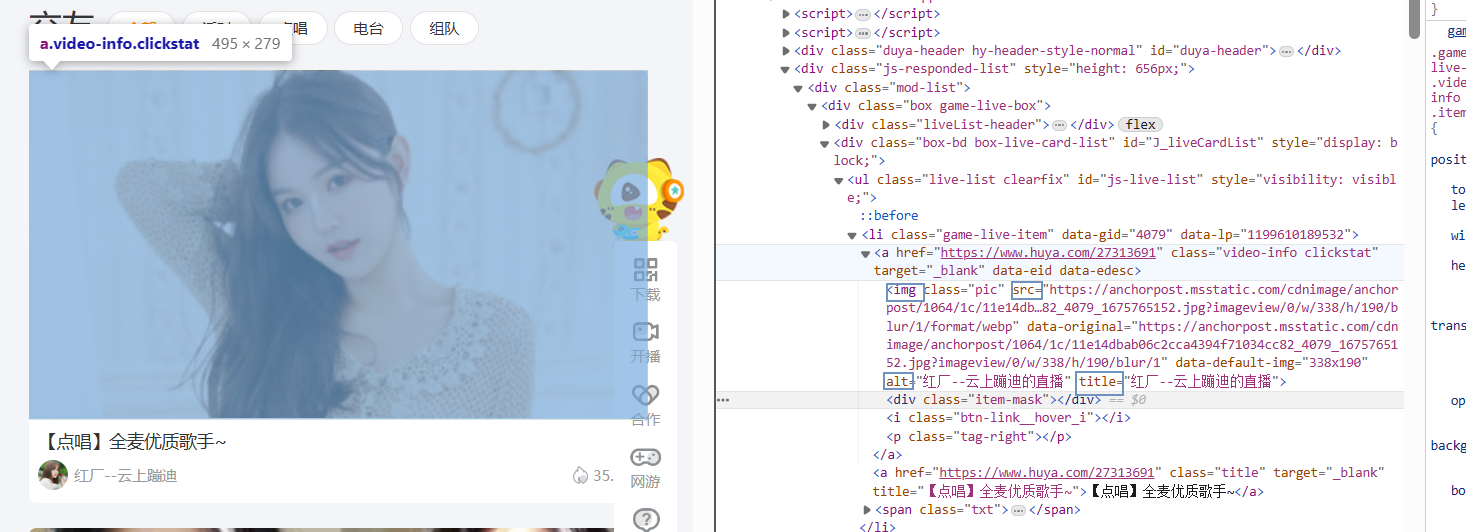The height and width of the screenshot is (532, 1466).
Task: Open the 下载 download sidebar icon
Action: point(645,270)
